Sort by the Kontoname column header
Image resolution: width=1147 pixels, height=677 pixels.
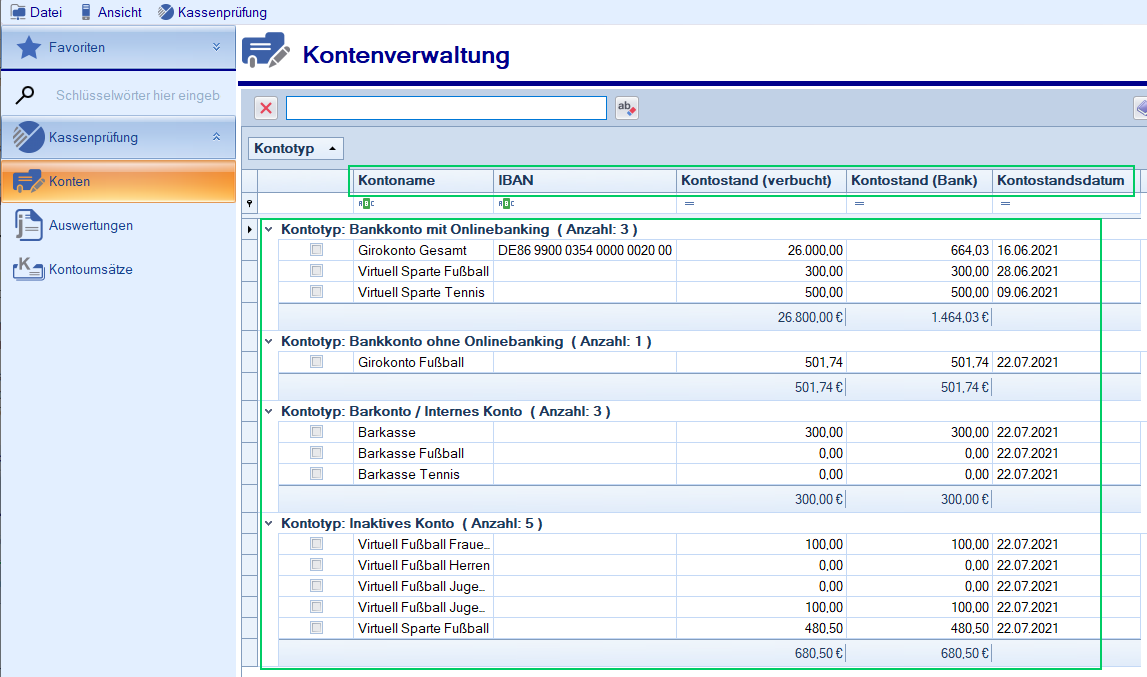click(x=420, y=181)
